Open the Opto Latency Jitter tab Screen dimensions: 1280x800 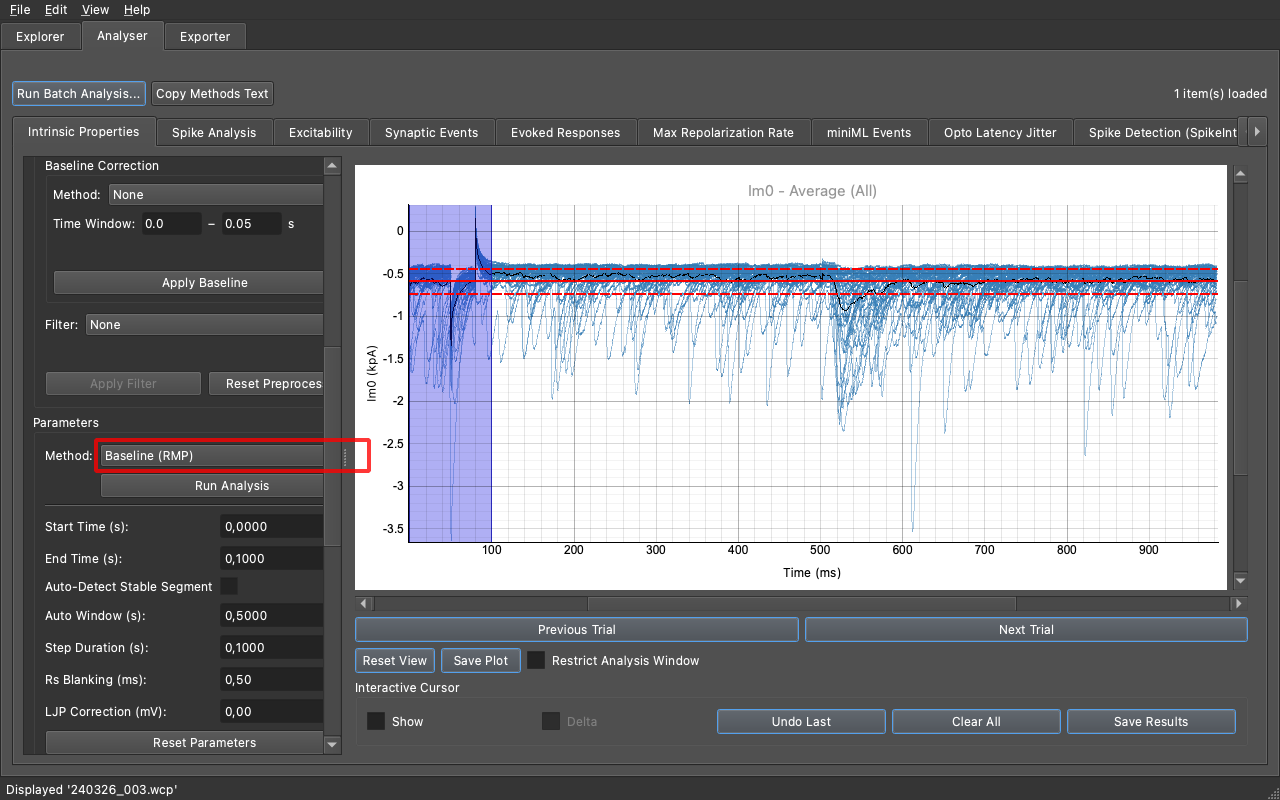[x=1000, y=132]
